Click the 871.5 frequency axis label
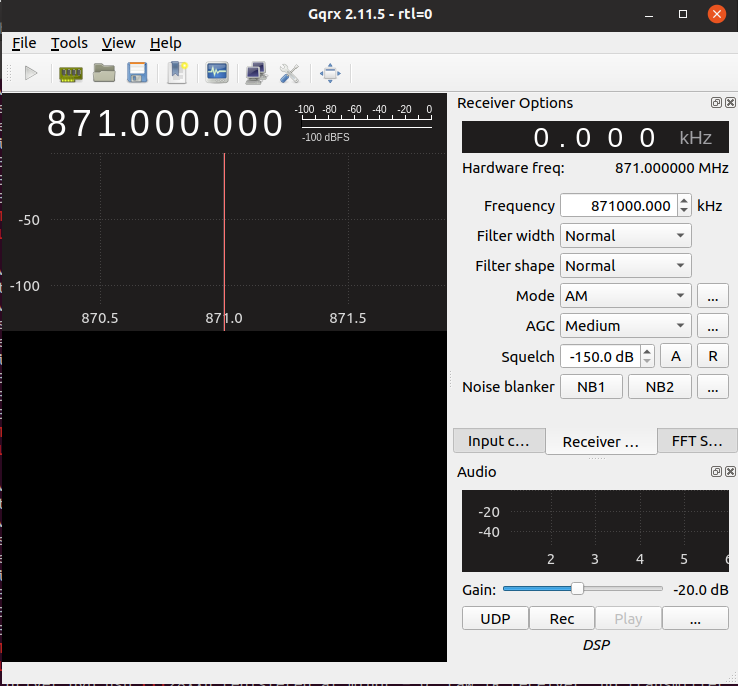The width and height of the screenshot is (738, 686). click(x=347, y=318)
